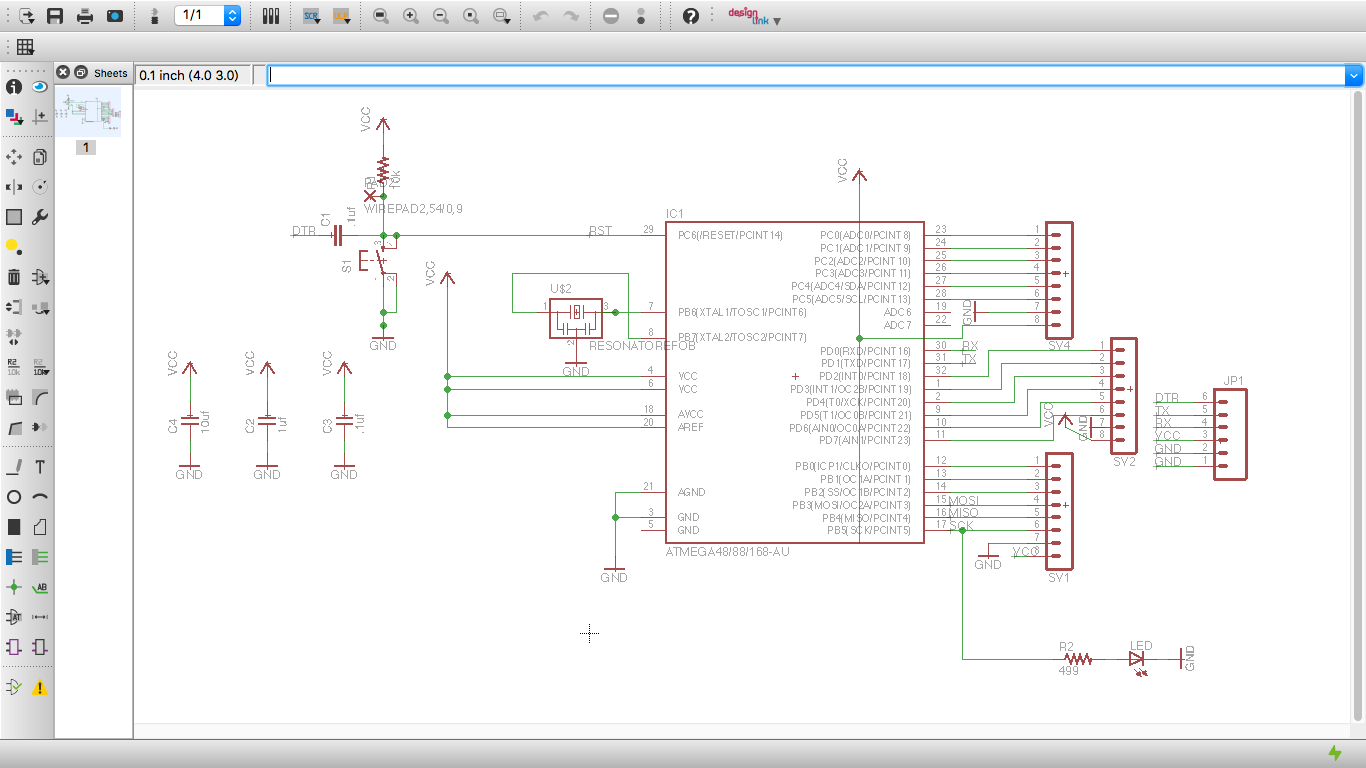1366x768 pixels.
Task: Open the Export arrow icon dropdown
Action: [x=25, y=16]
